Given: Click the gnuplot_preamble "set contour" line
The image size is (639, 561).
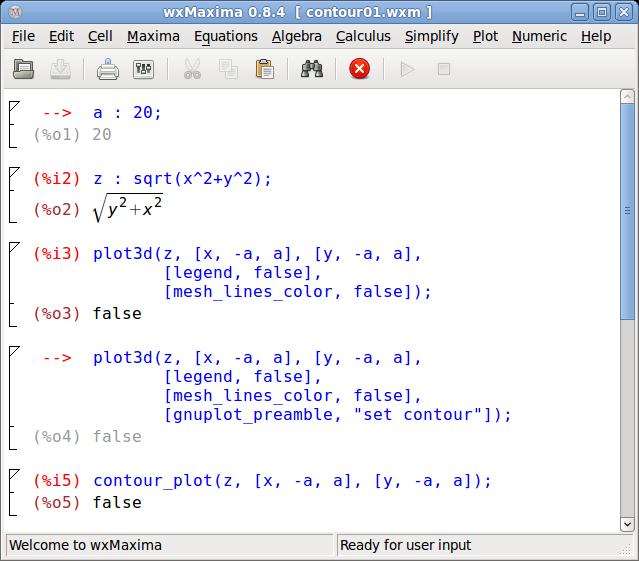Looking at the screenshot, I should click(337, 415).
